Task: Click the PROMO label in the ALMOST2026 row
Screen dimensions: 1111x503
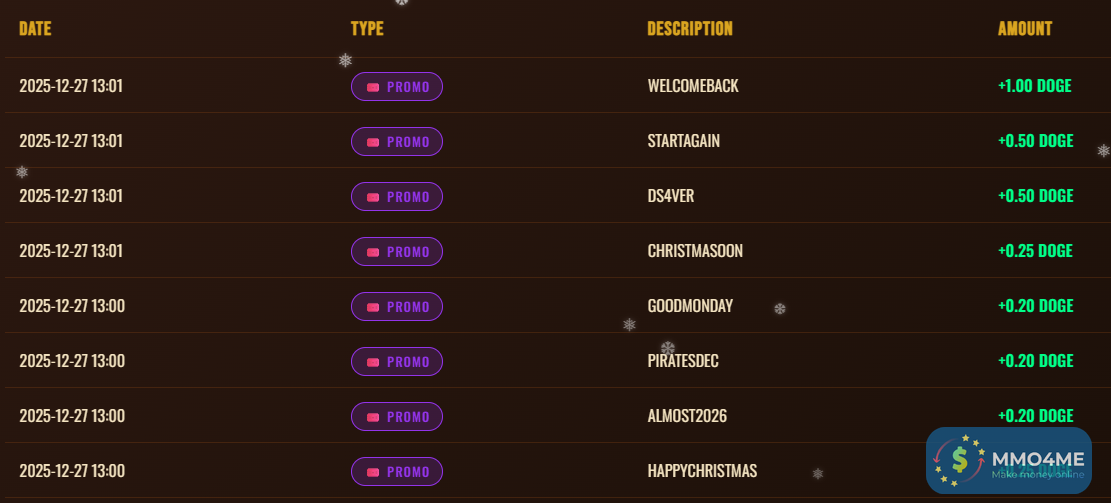Action: point(408,417)
